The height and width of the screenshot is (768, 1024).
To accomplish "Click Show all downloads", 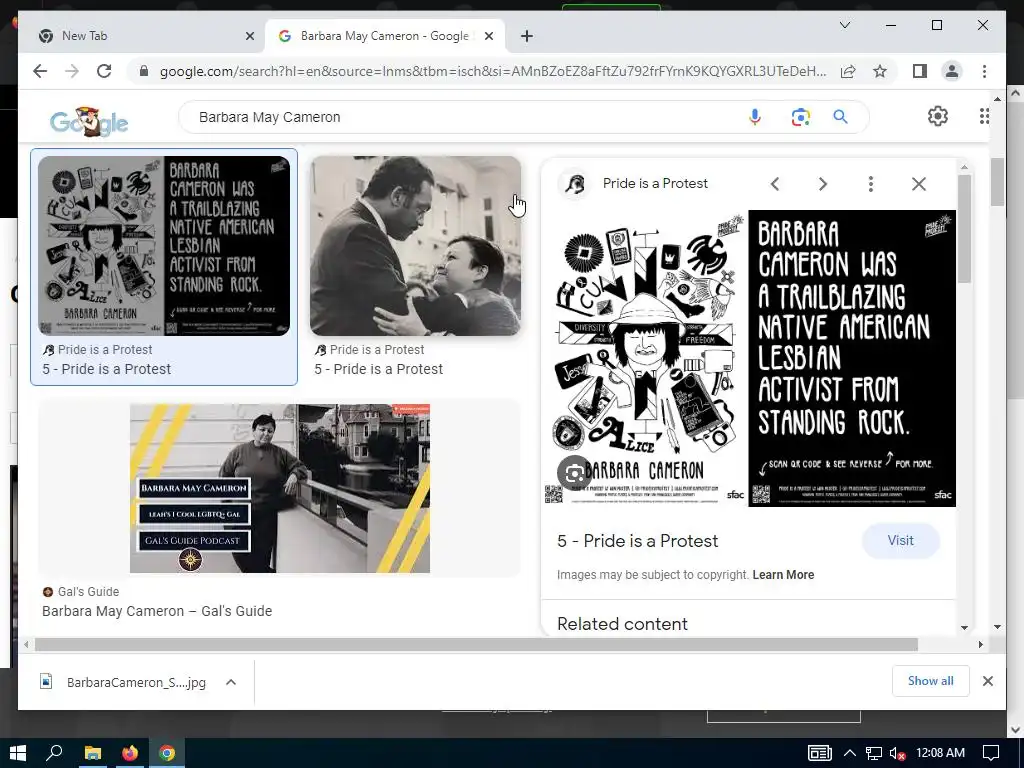I will pos(931,681).
